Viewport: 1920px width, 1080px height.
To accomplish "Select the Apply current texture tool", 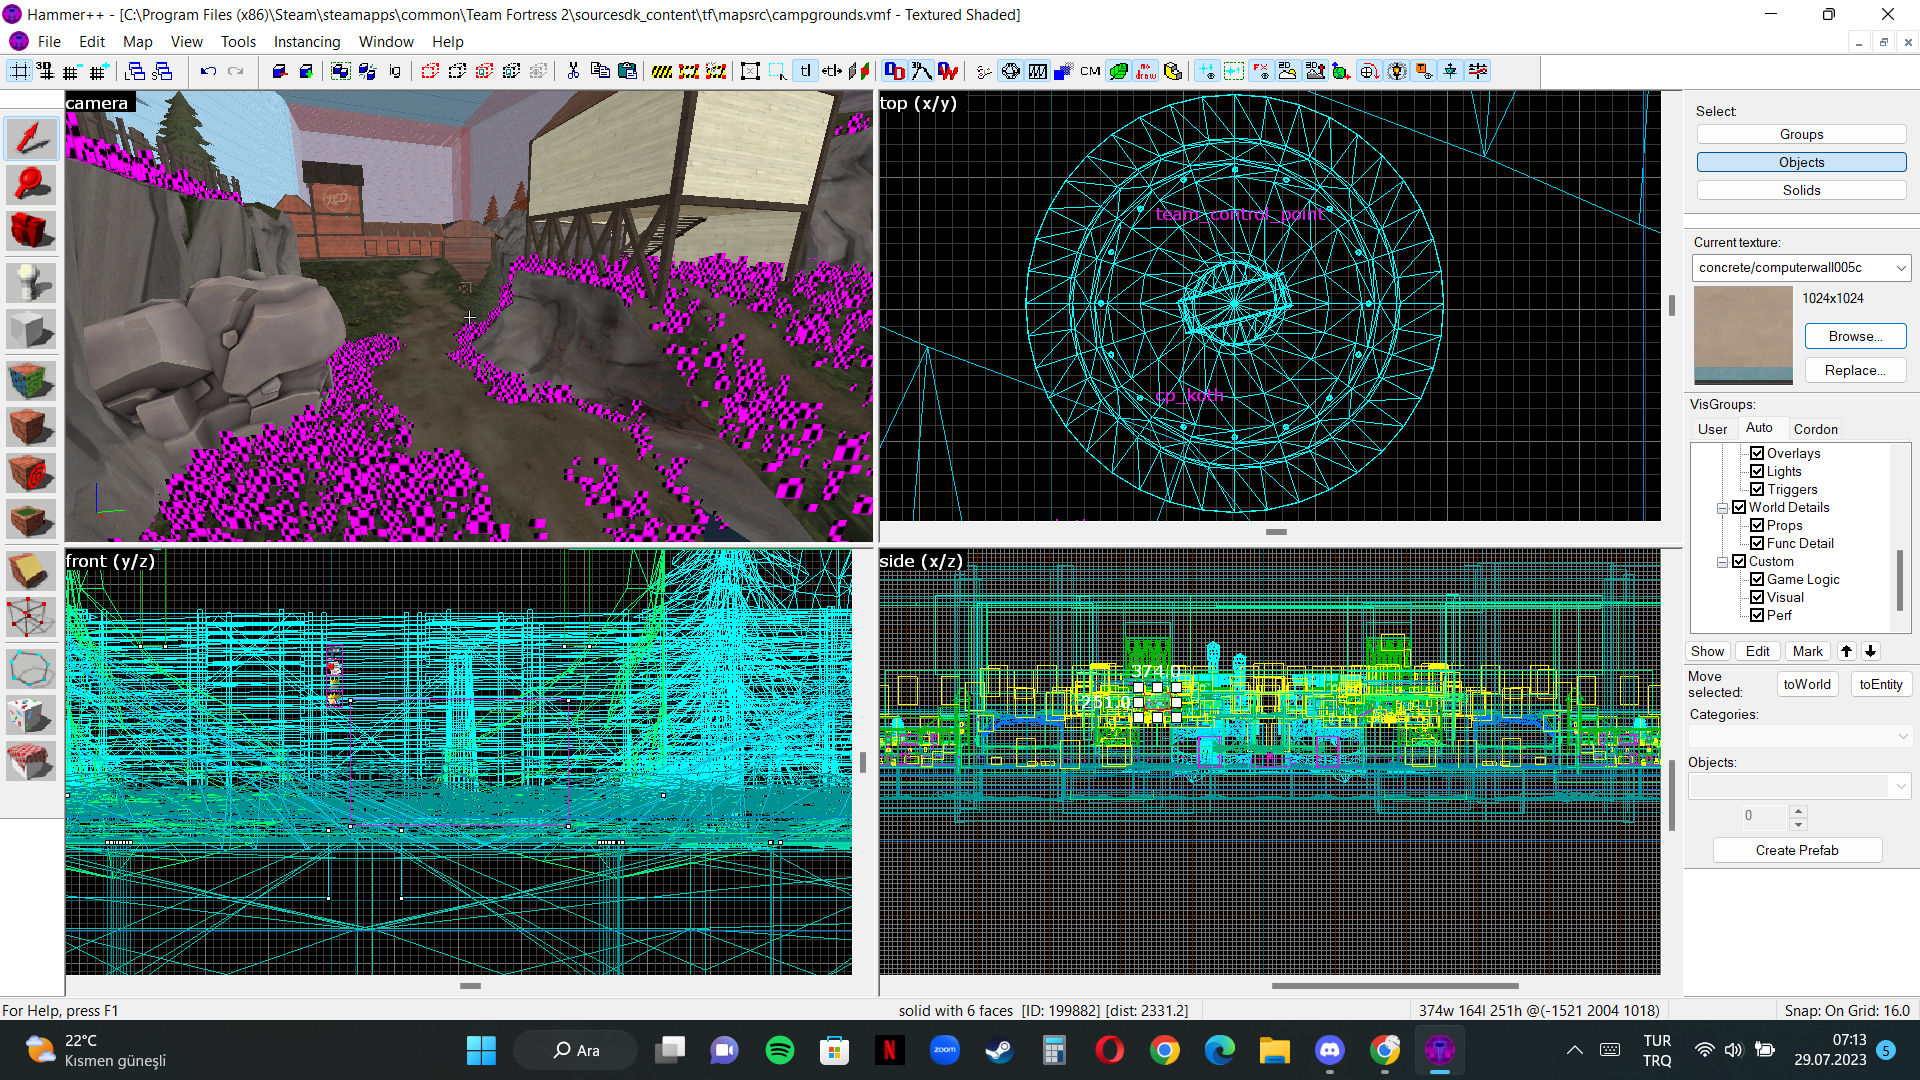I will (31, 427).
